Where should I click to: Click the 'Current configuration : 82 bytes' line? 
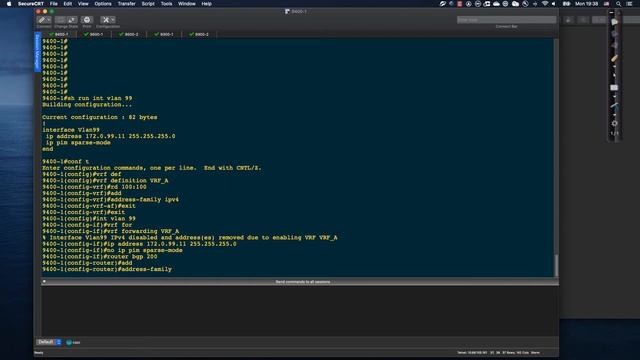[x=99, y=117]
